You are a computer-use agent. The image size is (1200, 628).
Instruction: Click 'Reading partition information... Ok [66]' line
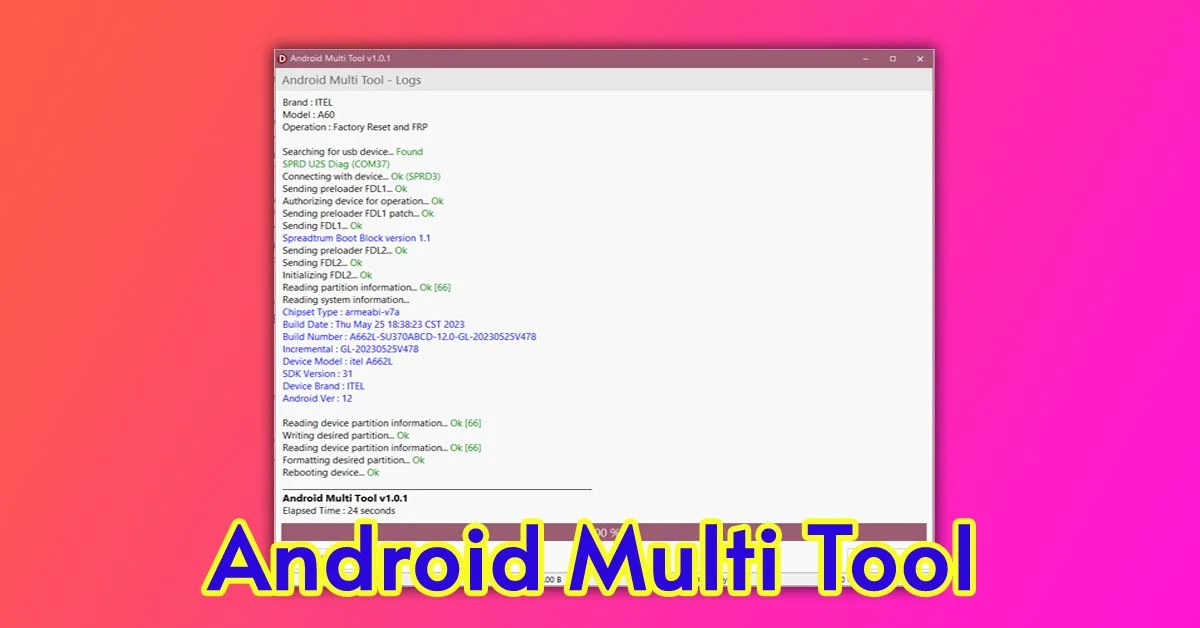pyautogui.click(x=367, y=287)
